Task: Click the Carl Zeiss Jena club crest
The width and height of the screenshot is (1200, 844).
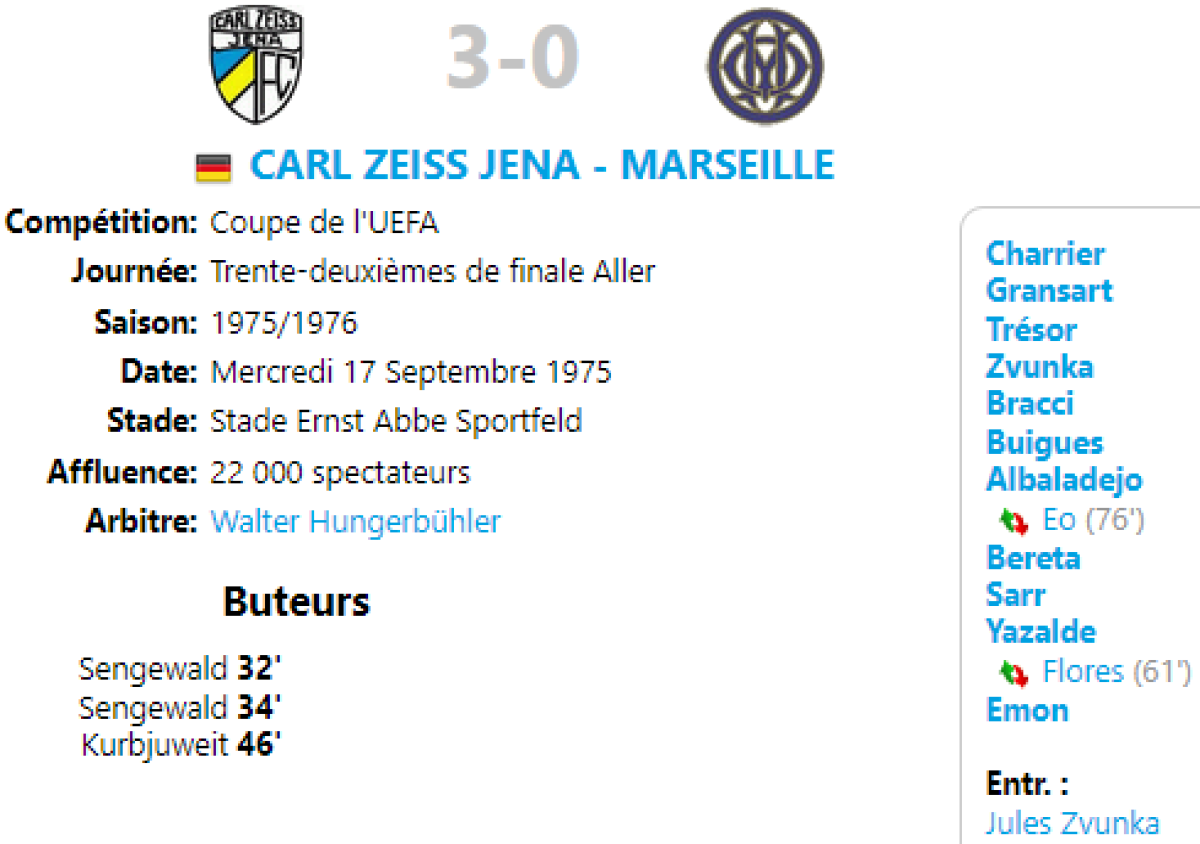Action: [x=256, y=66]
